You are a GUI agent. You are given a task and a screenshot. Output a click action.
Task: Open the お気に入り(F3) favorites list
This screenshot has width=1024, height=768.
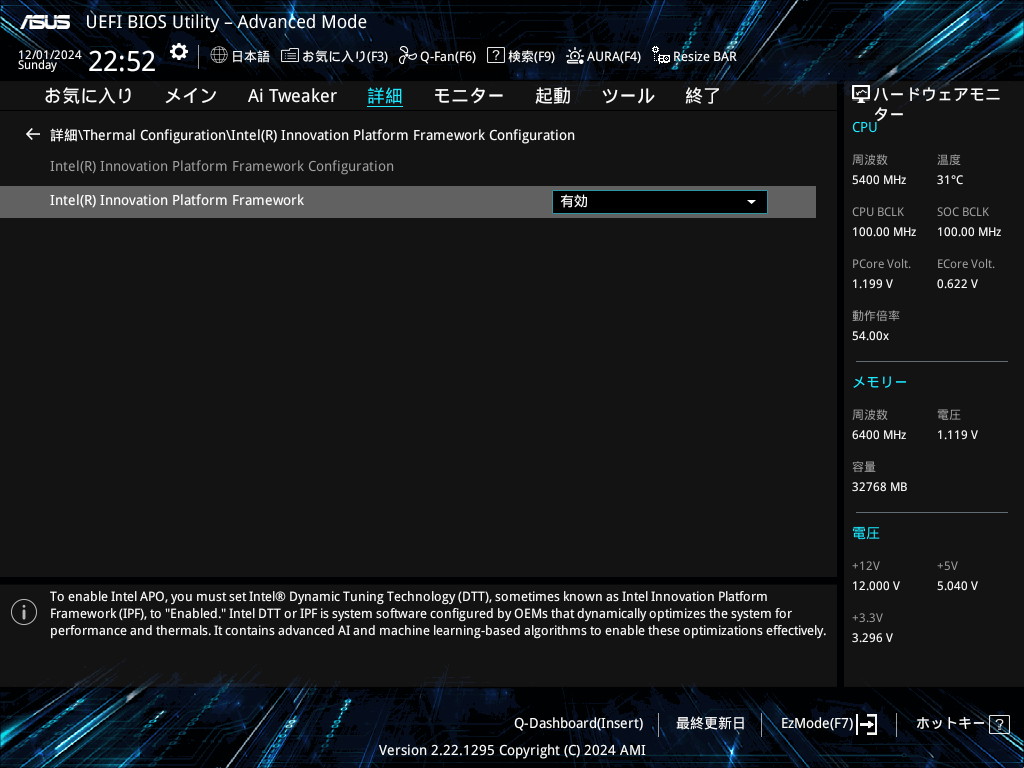pos(334,56)
